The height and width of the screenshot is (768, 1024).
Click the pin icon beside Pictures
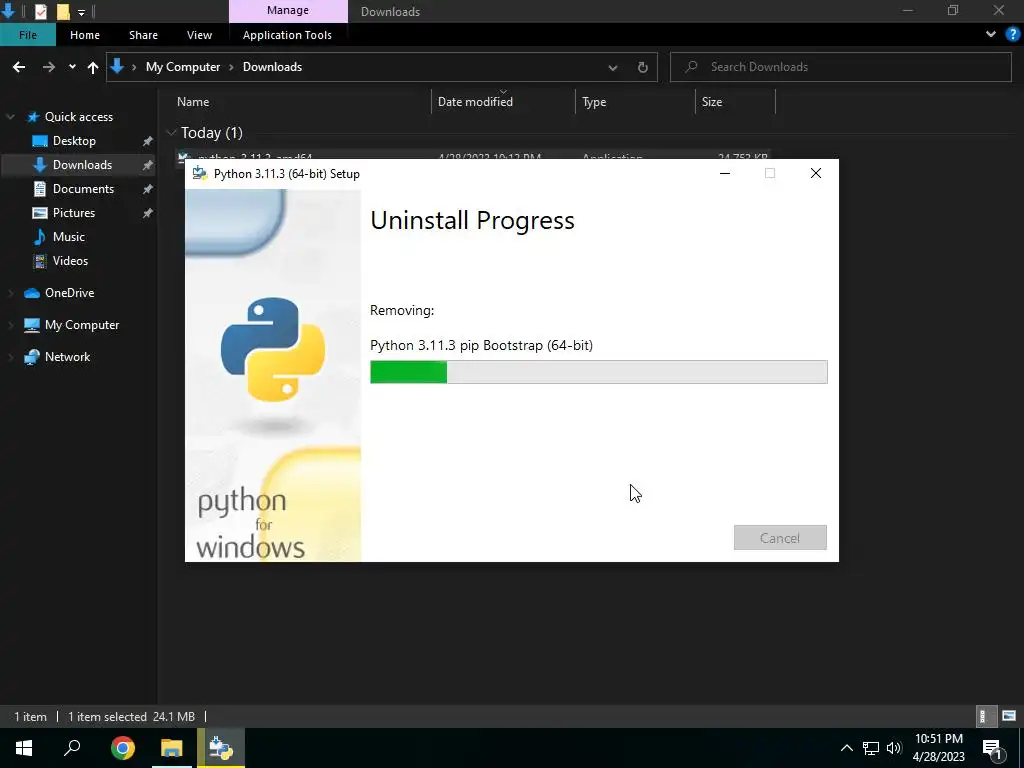pos(148,213)
